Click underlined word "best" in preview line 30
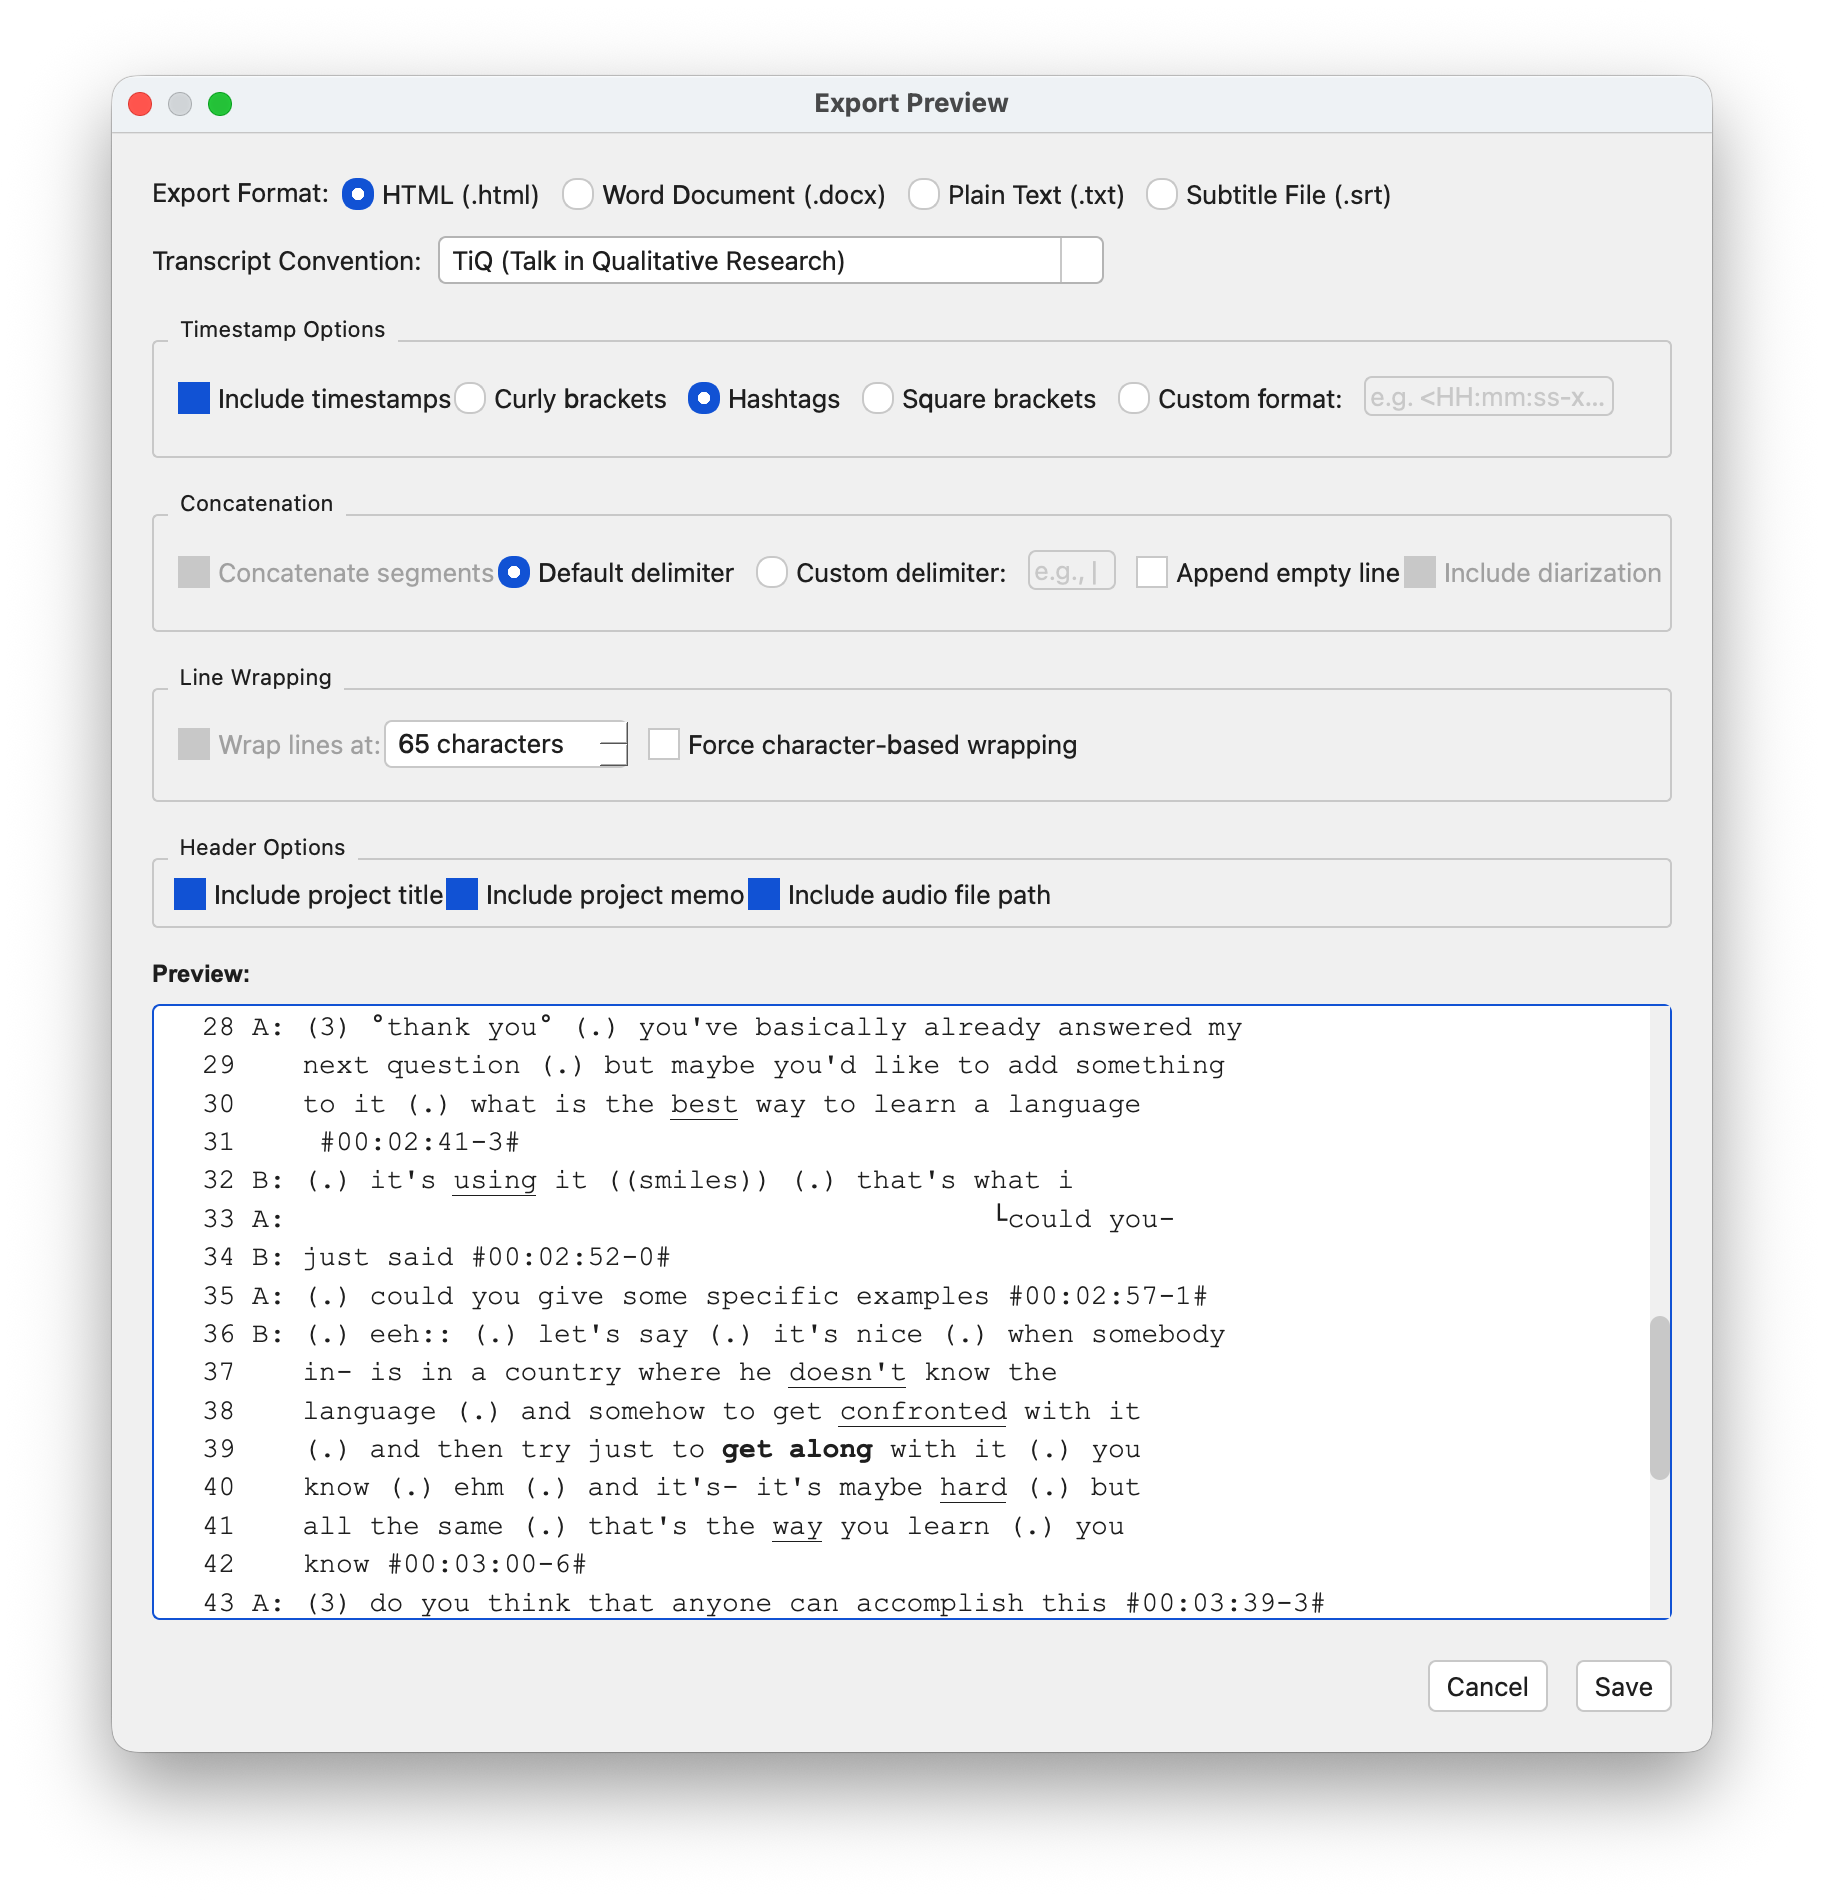1824x1900 pixels. click(704, 1105)
